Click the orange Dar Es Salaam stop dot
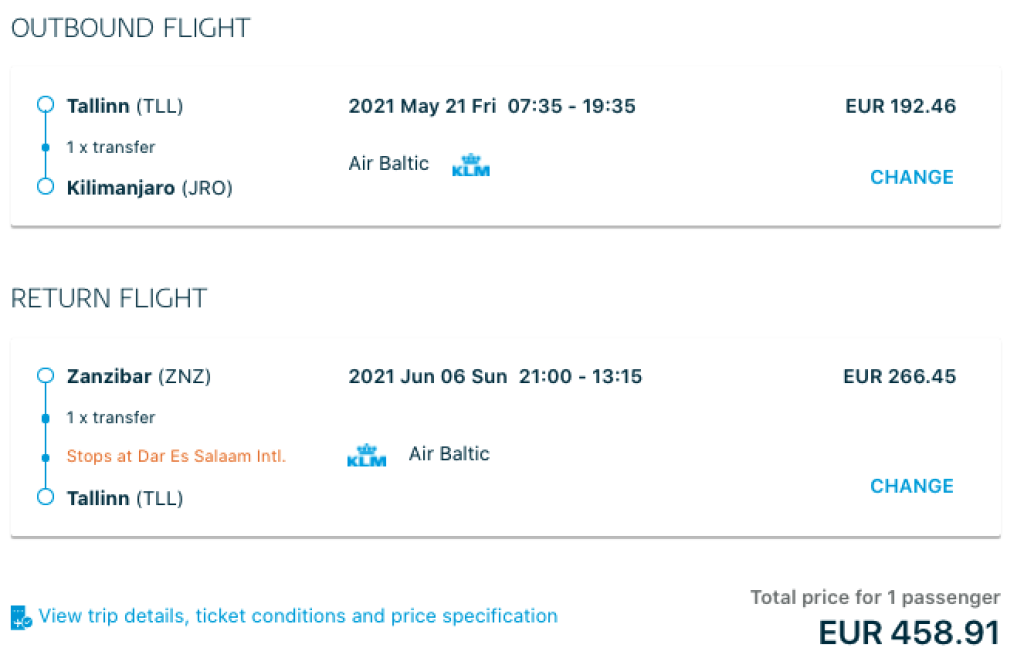 44,456
